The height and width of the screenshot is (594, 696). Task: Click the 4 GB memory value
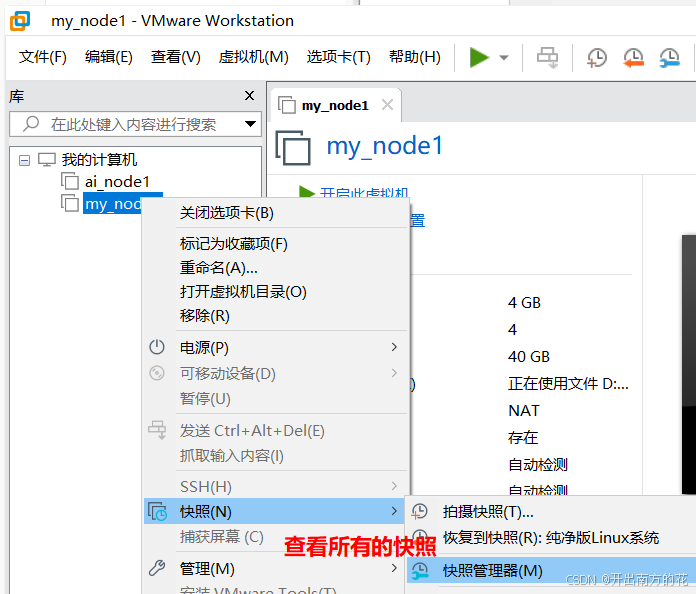coord(524,303)
